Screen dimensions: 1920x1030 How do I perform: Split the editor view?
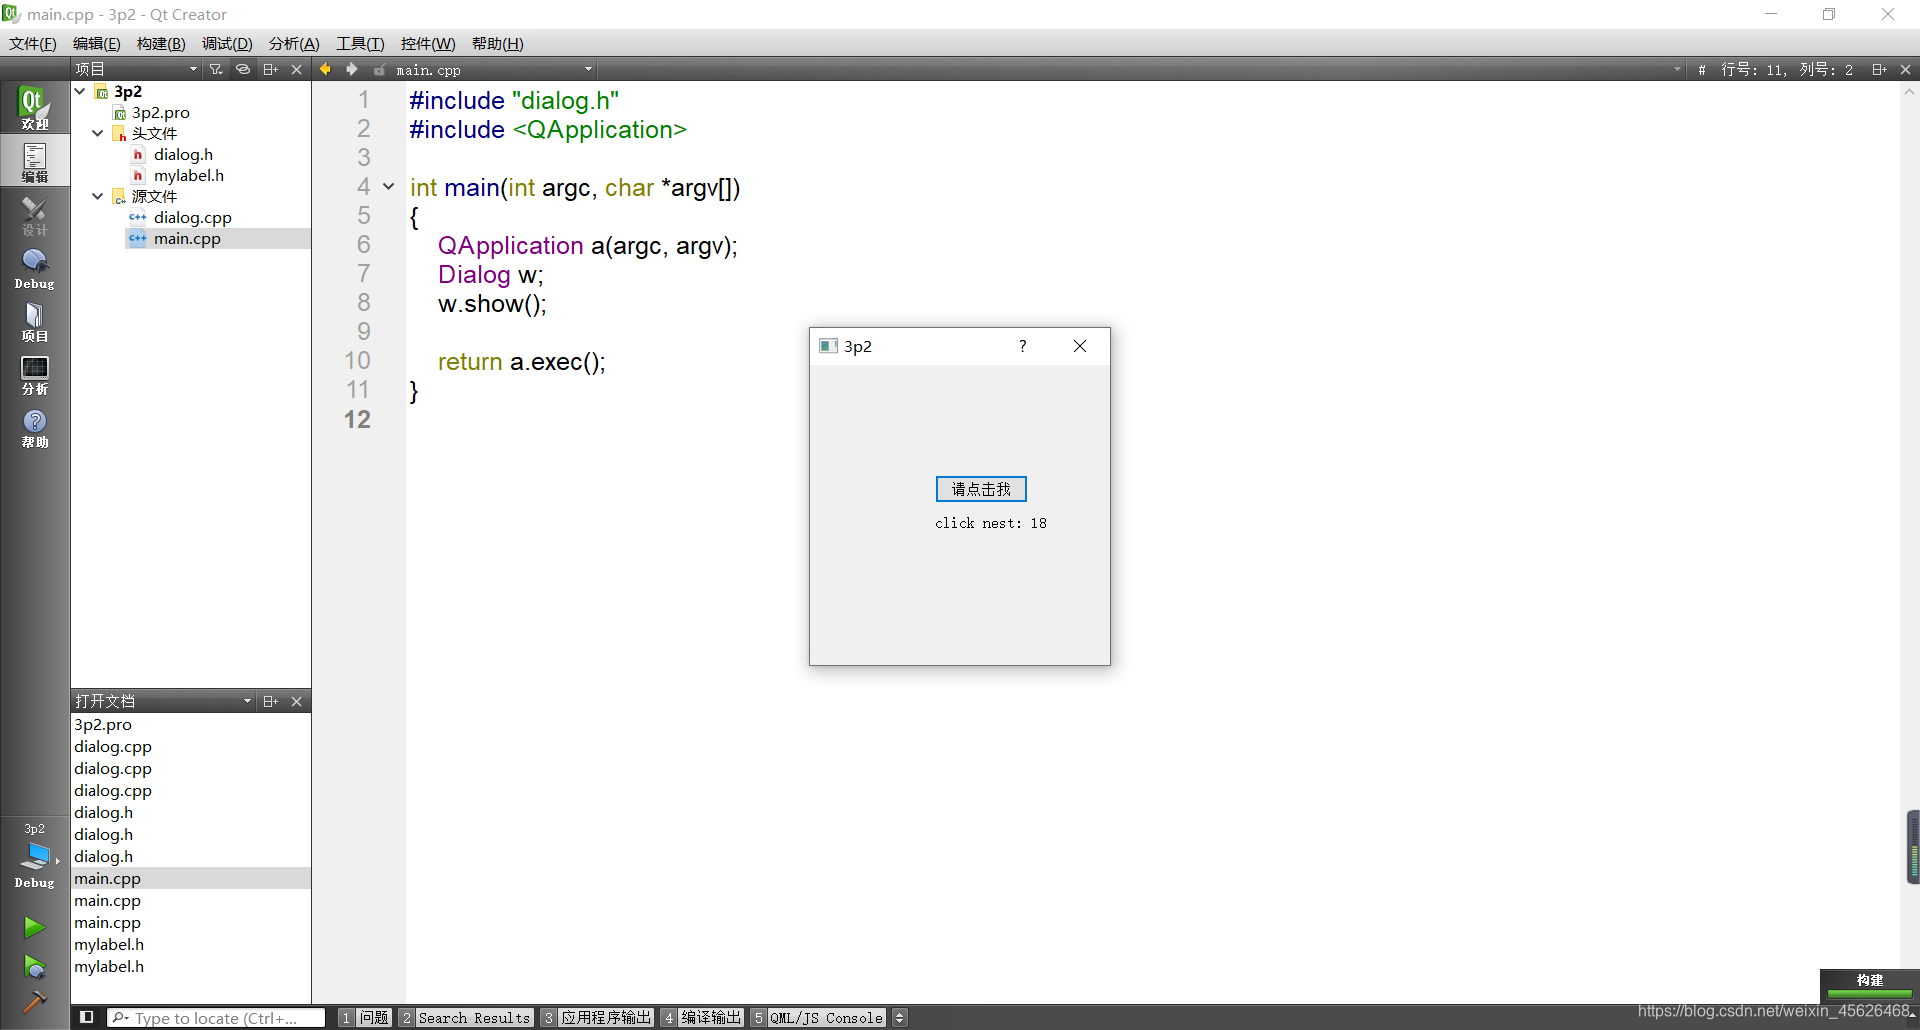pos(1879,69)
